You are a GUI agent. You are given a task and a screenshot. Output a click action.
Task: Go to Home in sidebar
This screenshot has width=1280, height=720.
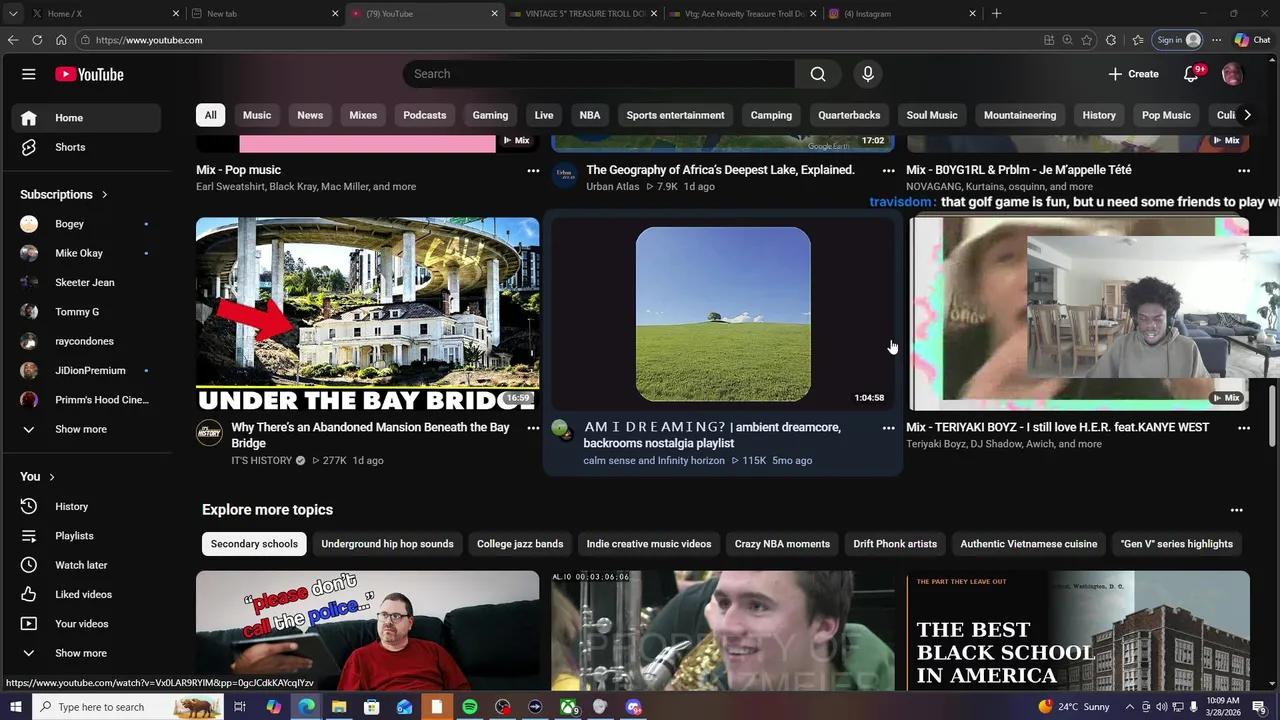(86, 118)
